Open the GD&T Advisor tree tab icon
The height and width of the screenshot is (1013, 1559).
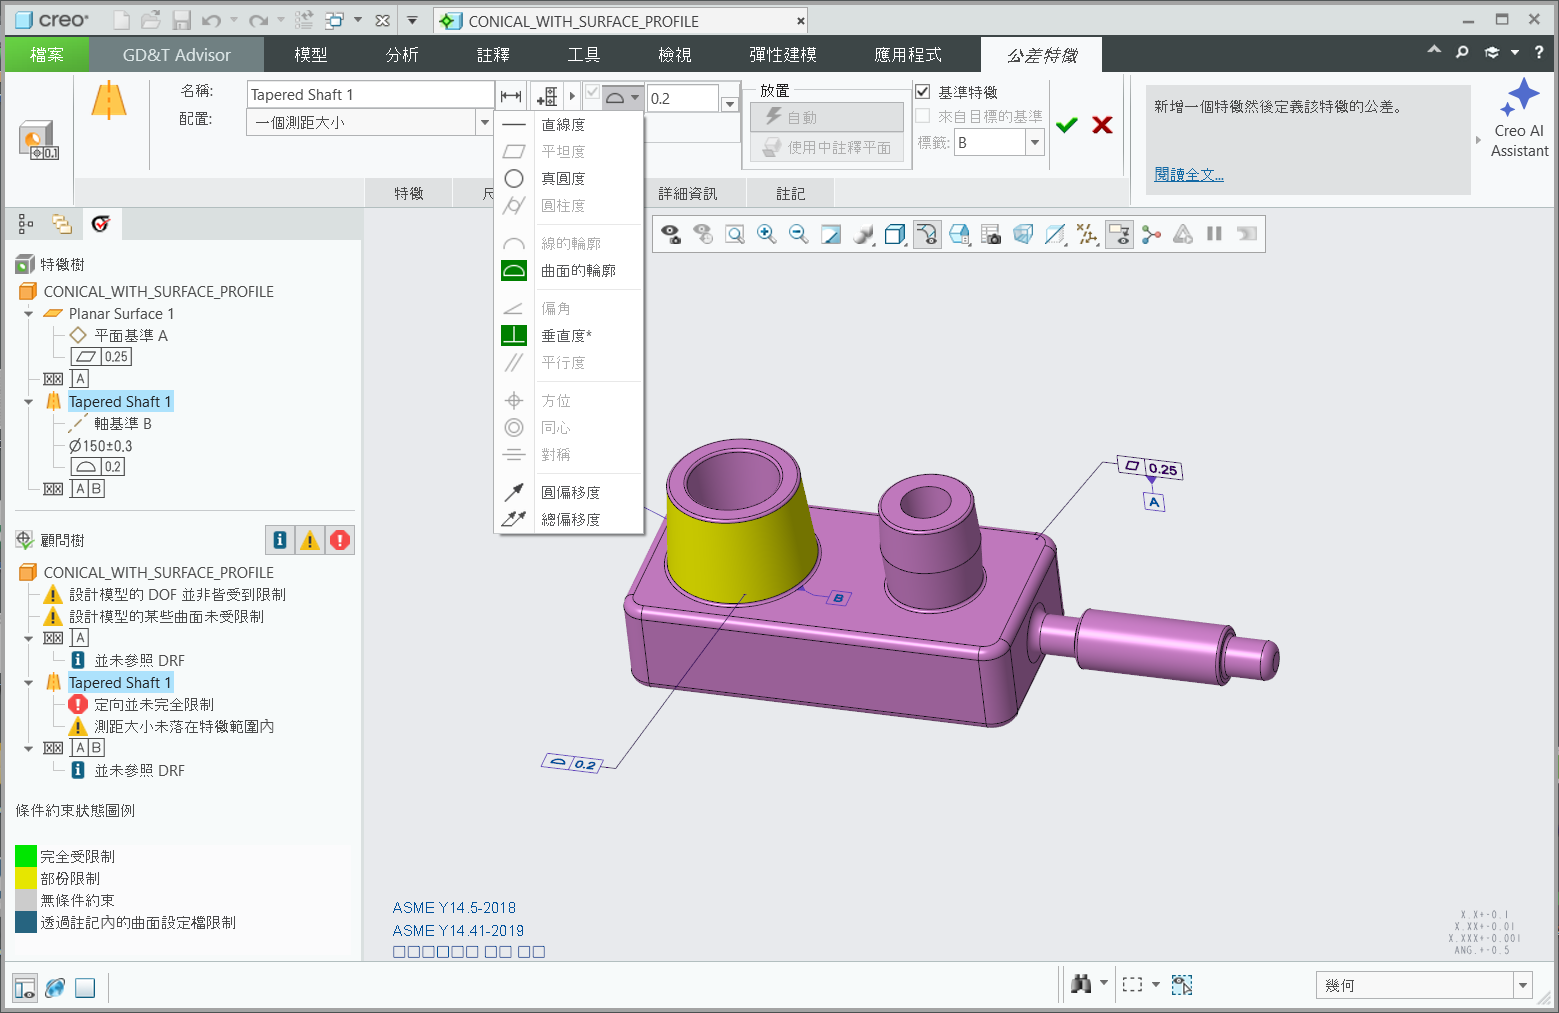tap(100, 224)
